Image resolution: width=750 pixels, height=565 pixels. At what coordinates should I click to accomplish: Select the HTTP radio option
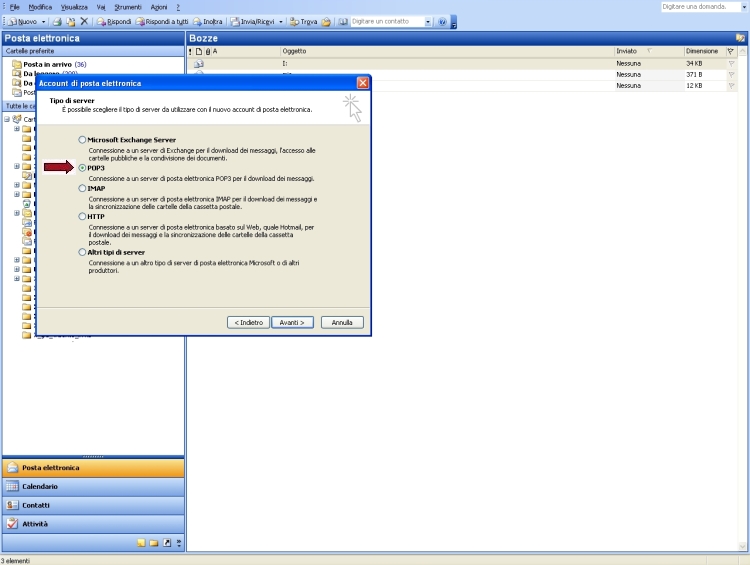click(82, 216)
